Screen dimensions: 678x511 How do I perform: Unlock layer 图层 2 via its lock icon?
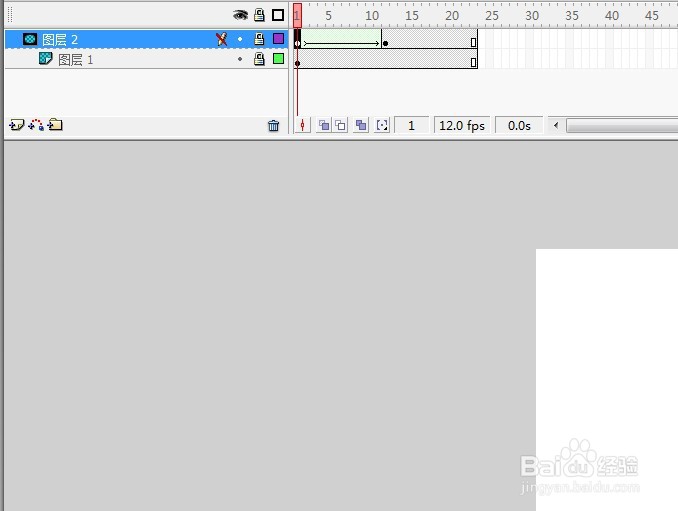[259, 39]
